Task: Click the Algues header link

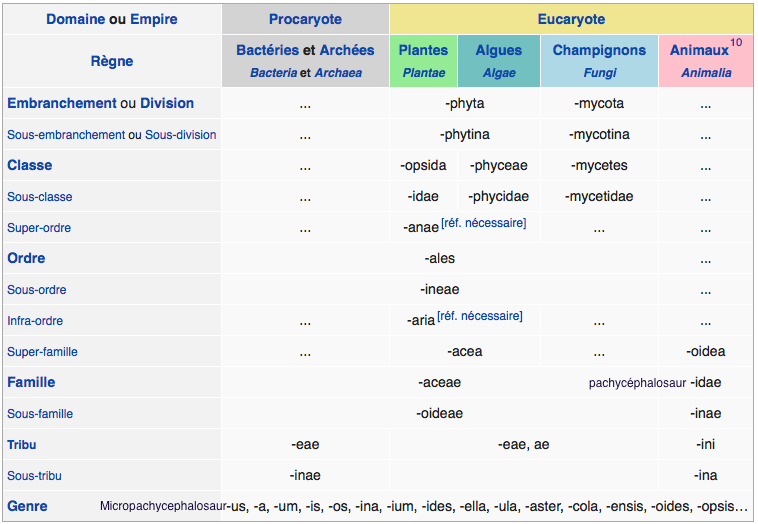Action: 499,50
